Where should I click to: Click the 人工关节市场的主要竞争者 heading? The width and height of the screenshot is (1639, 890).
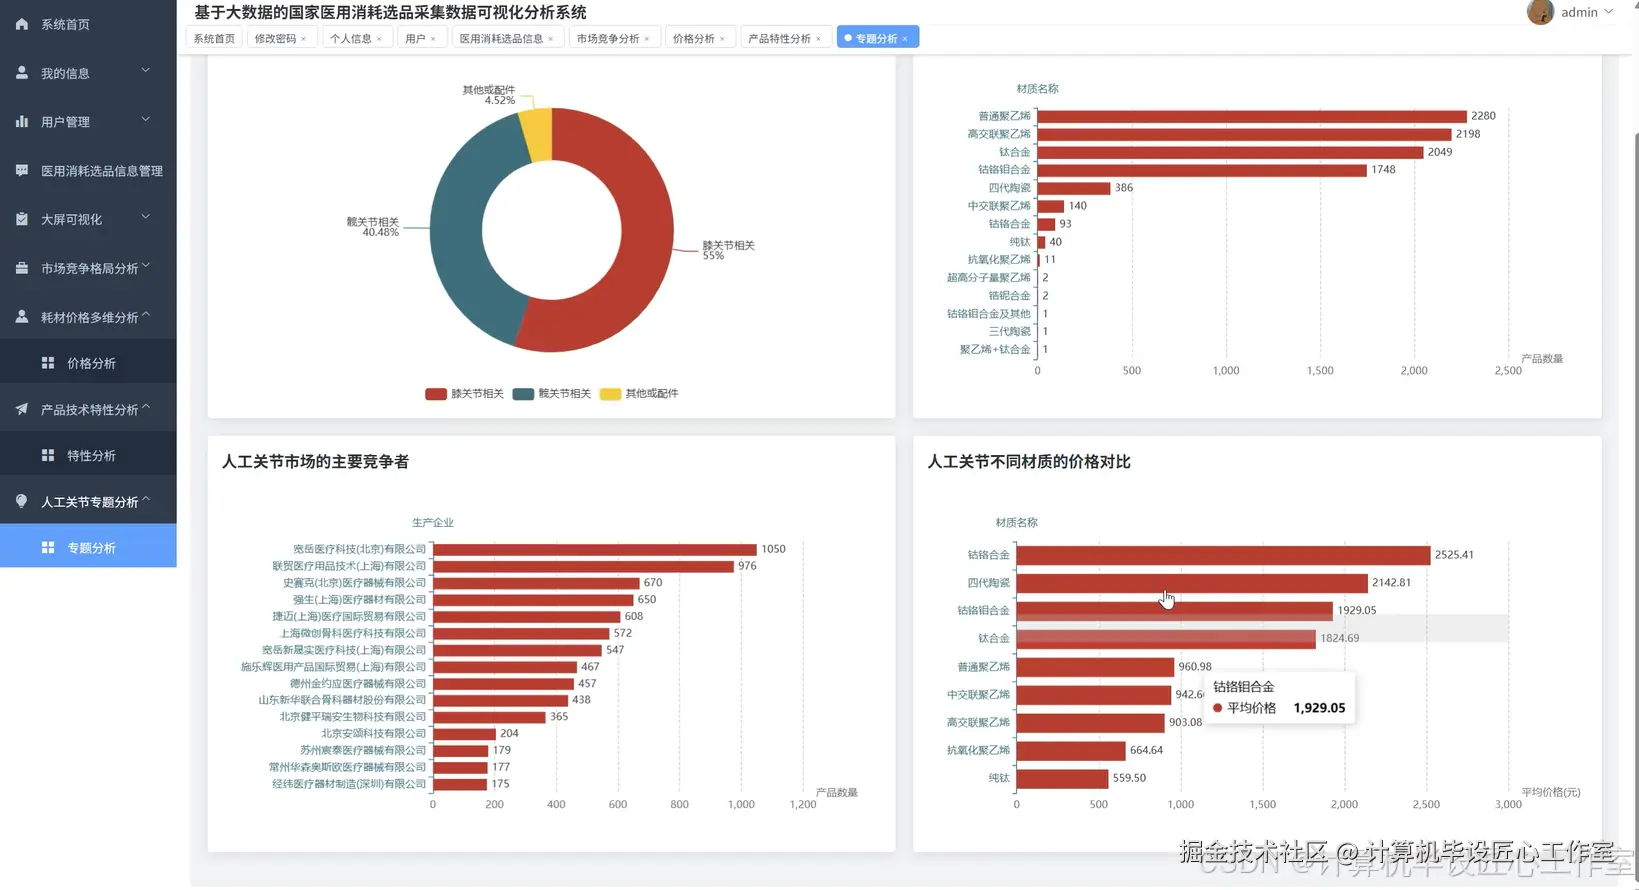[x=315, y=462]
